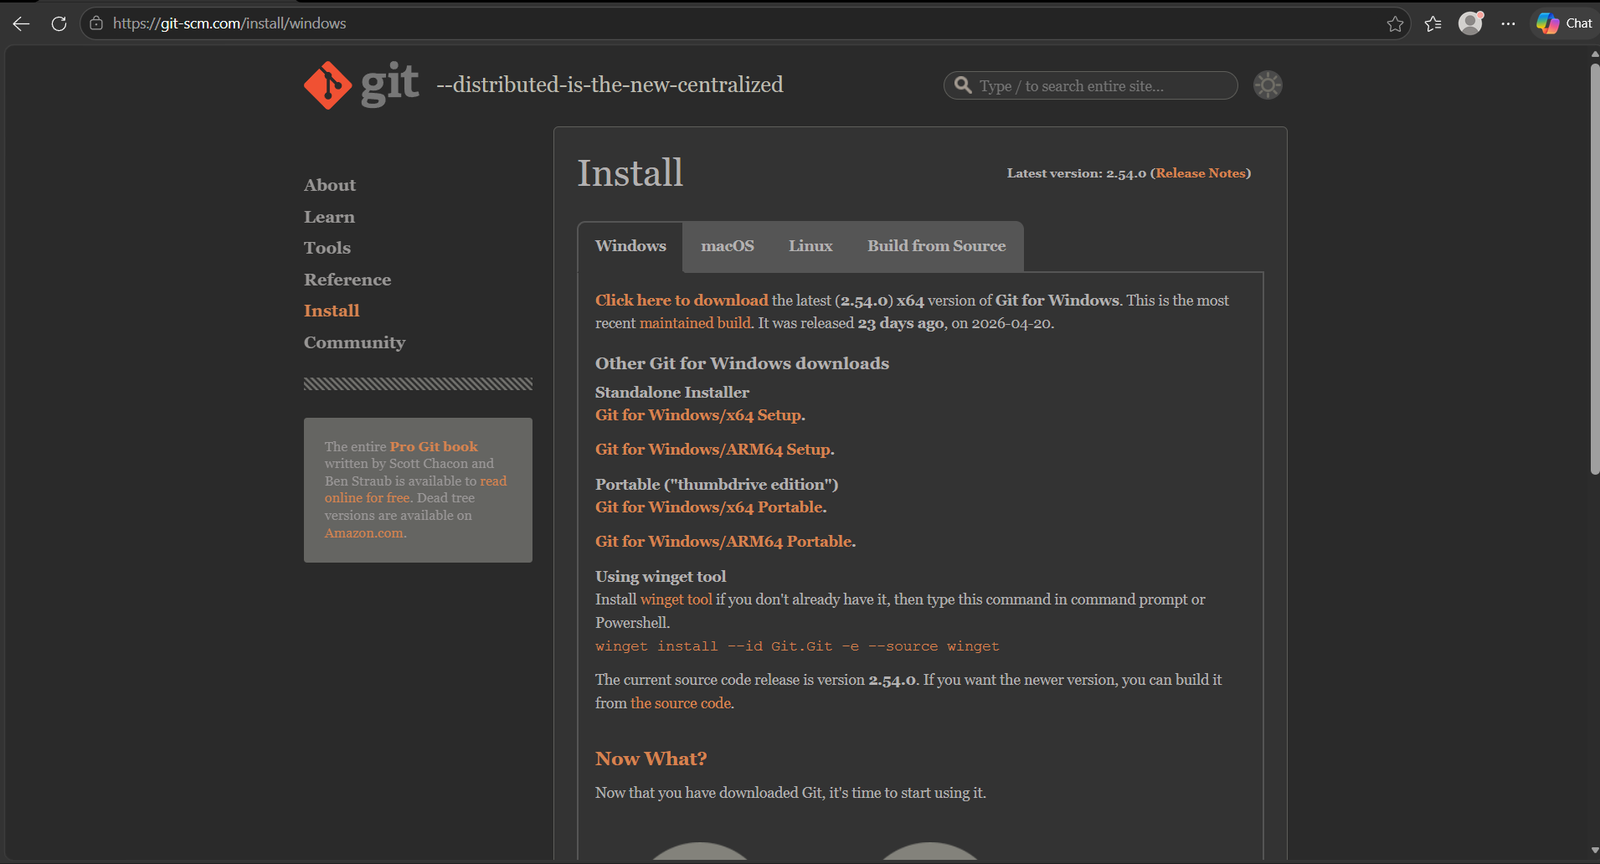Open the Pro Git book link
1600x864 pixels.
(434, 447)
